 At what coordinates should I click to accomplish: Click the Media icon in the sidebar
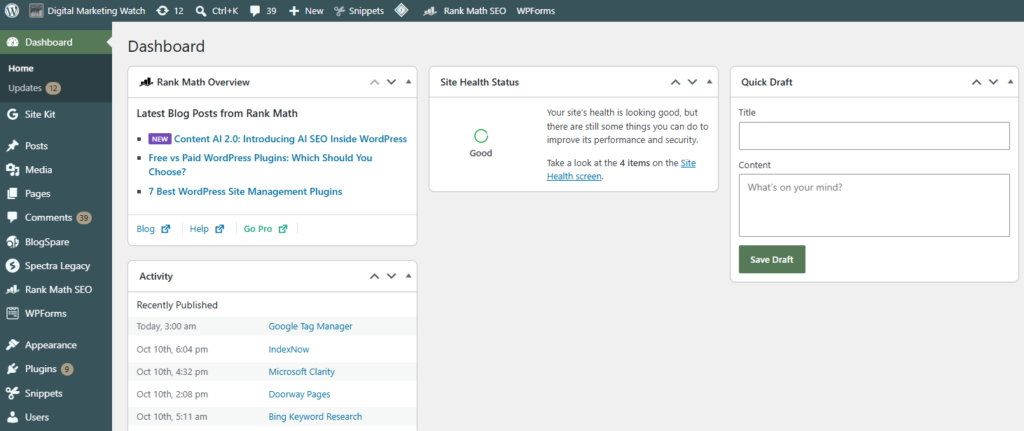coord(12,170)
